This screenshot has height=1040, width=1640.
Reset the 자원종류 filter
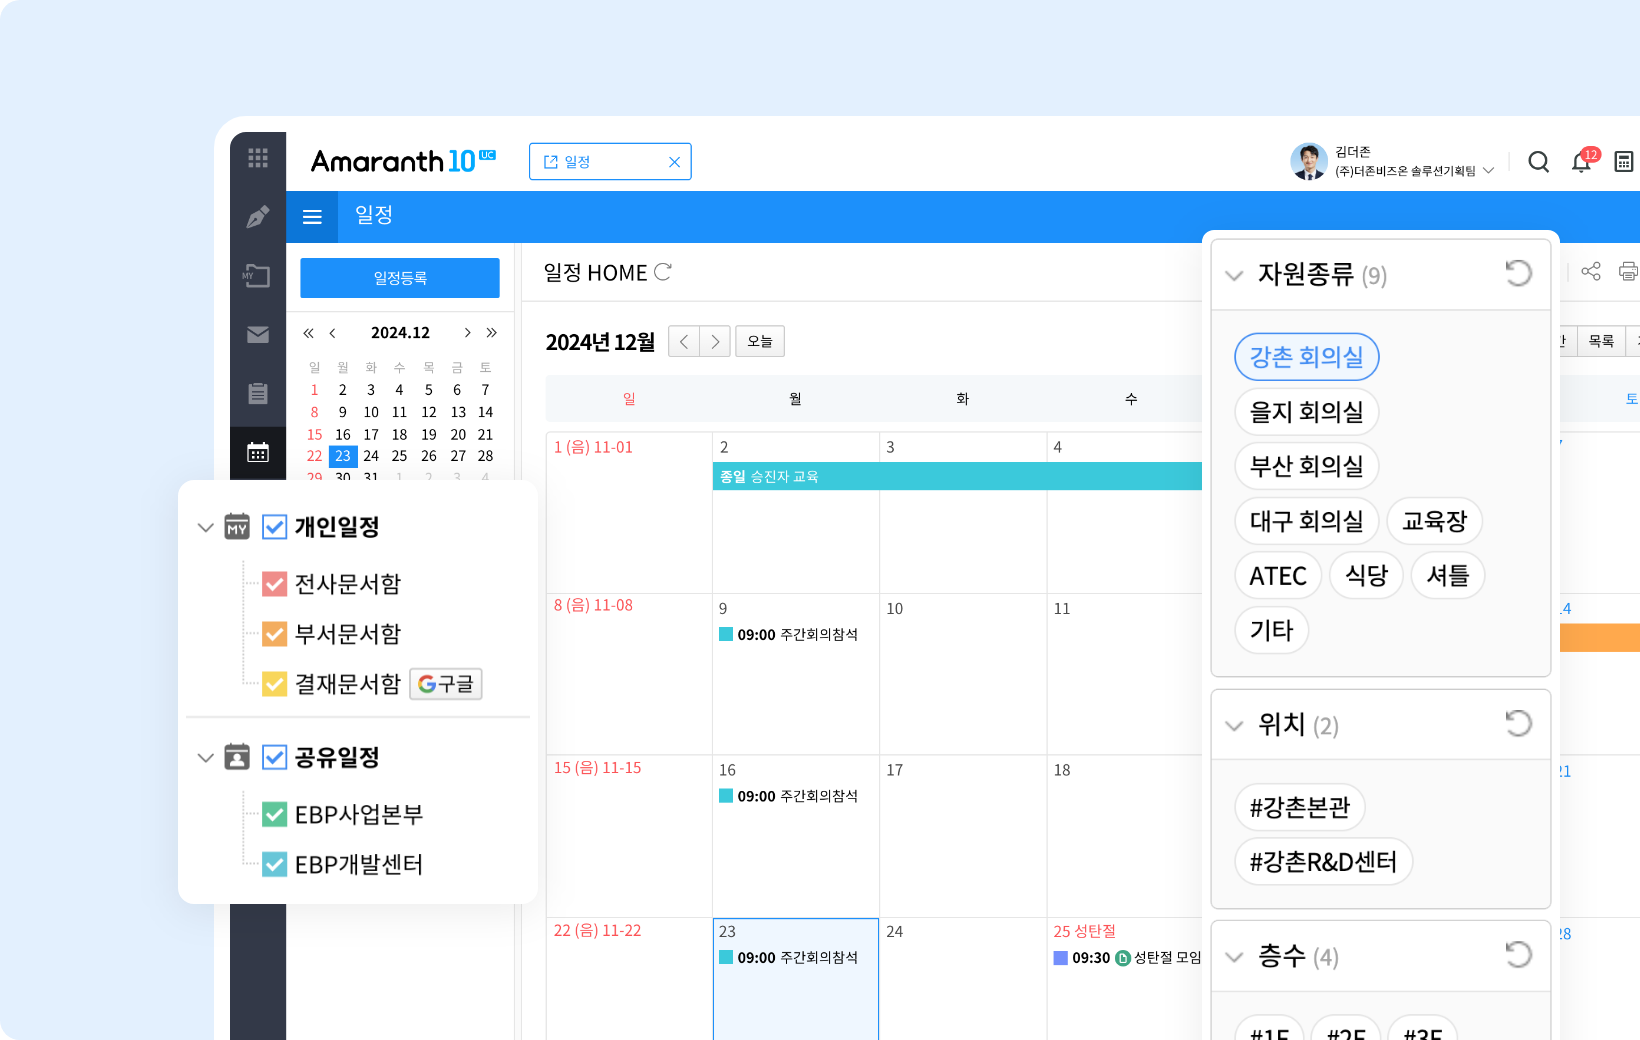[1518, 273]
